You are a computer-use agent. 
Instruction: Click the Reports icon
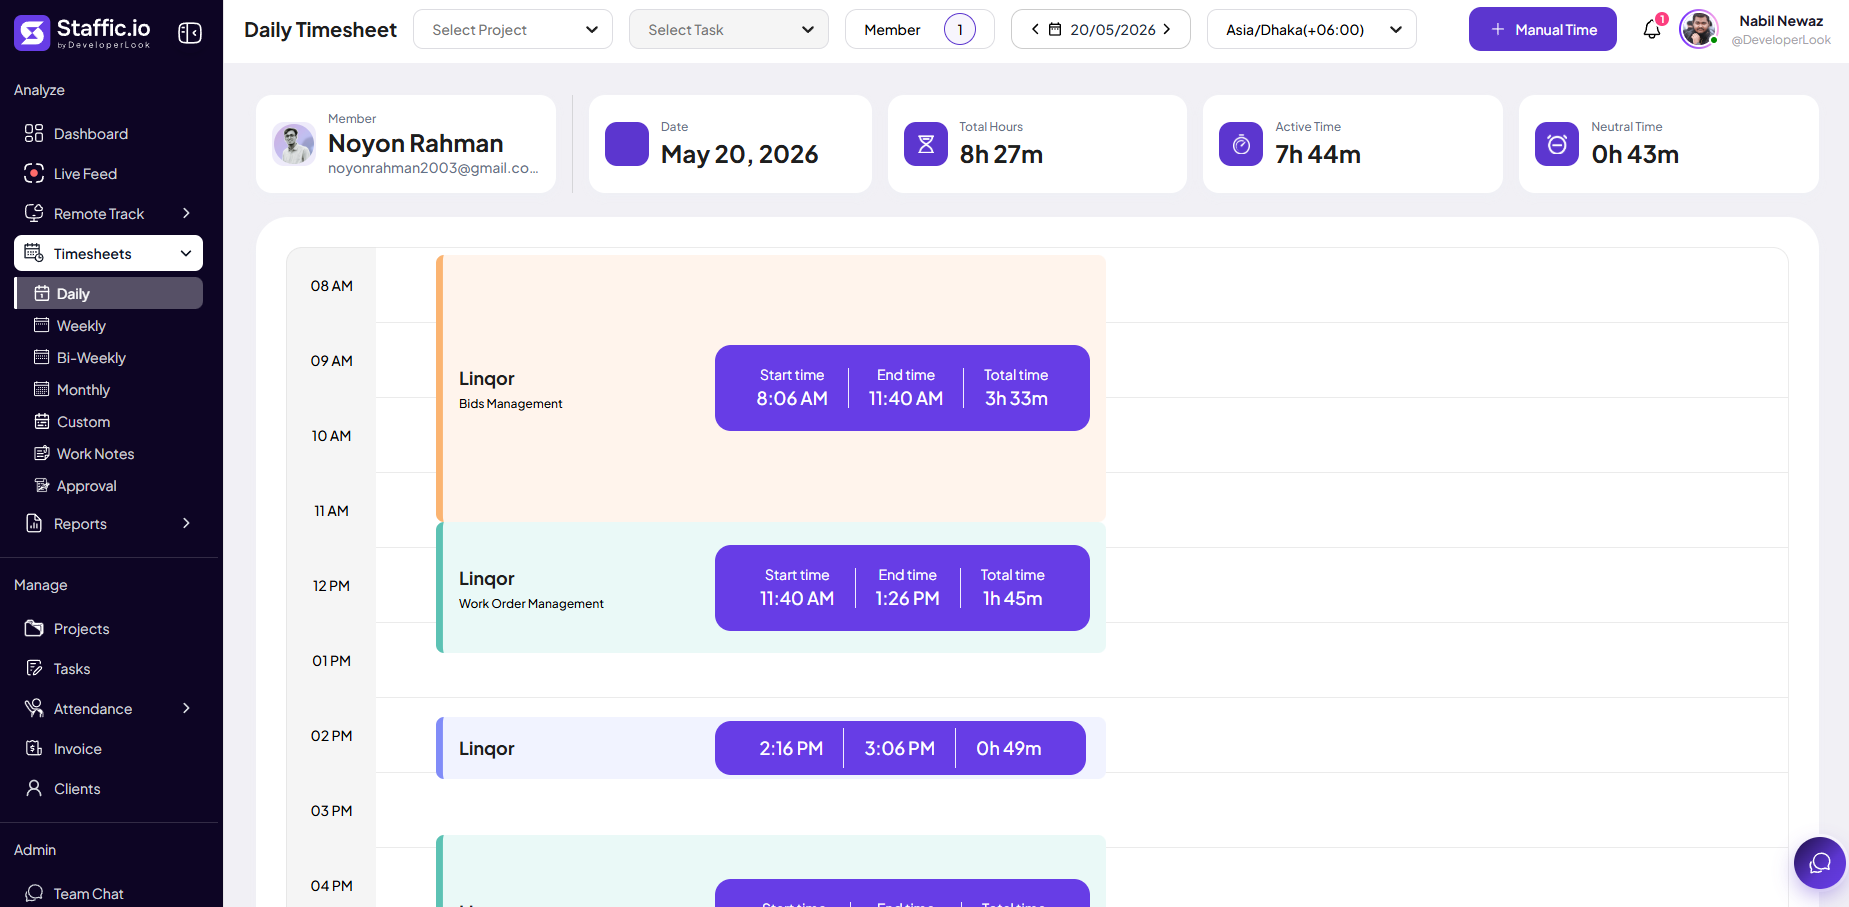[34, 523]
